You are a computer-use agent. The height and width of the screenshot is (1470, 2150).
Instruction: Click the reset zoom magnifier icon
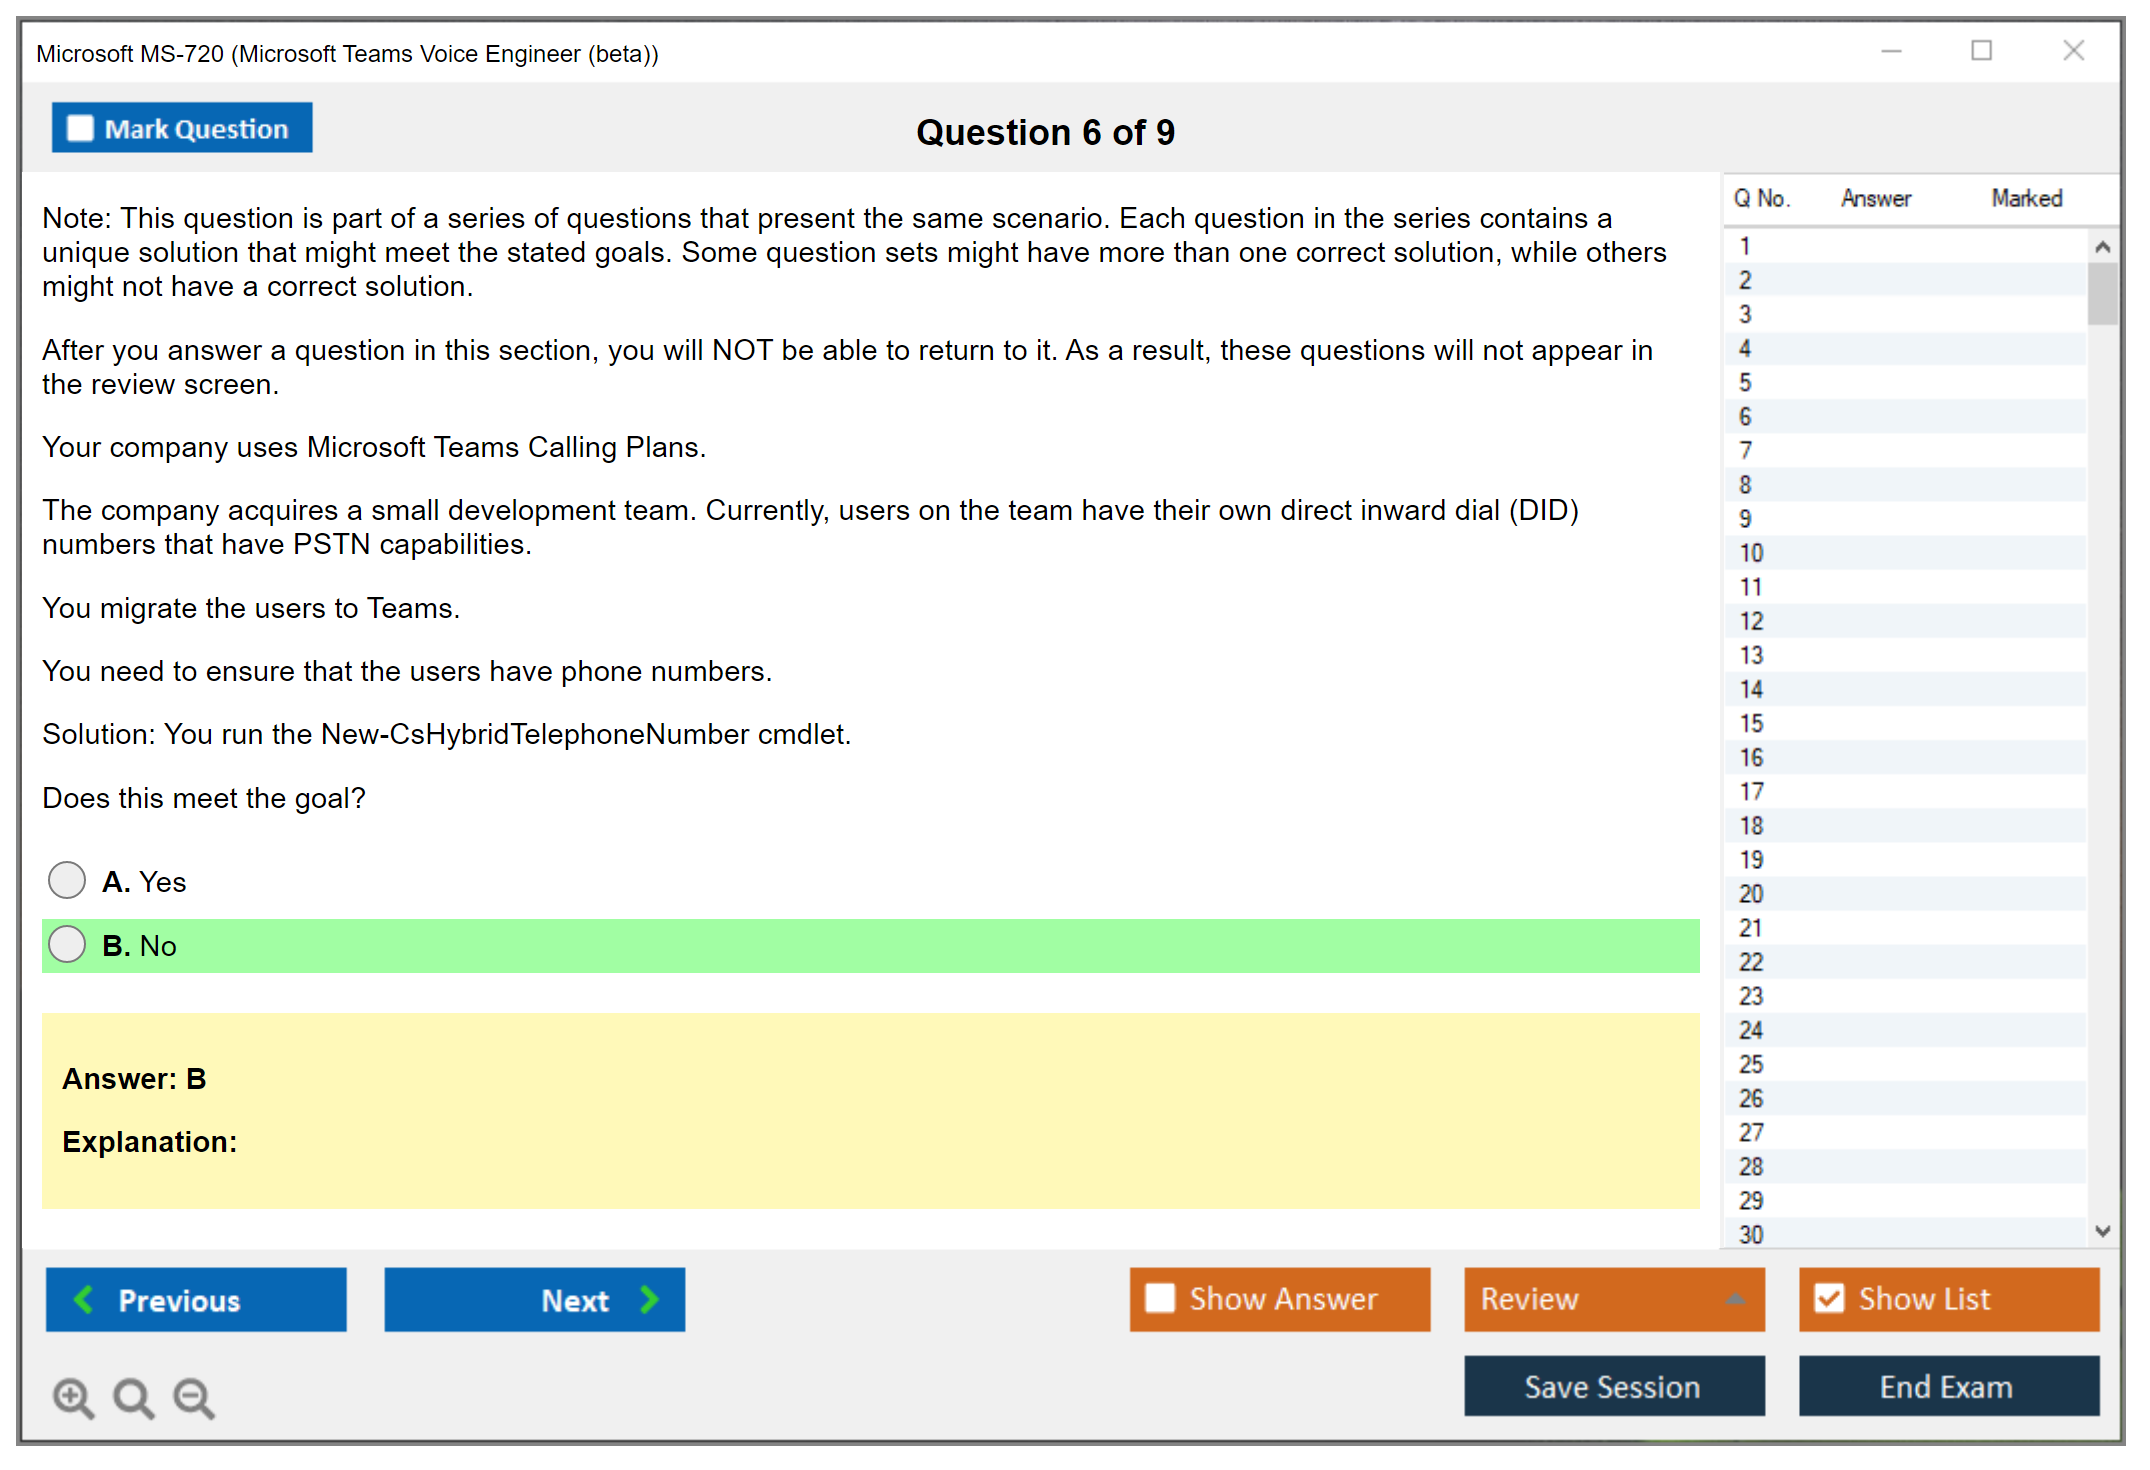(133, 1397)
